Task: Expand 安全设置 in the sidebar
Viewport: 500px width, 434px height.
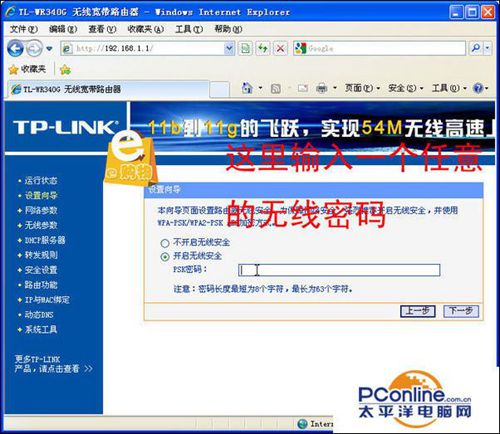Action: tap(41, 270)
